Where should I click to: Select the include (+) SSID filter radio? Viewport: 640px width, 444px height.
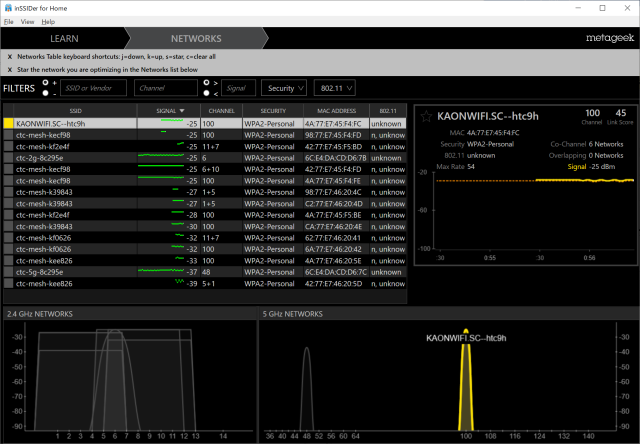point(45,83)
